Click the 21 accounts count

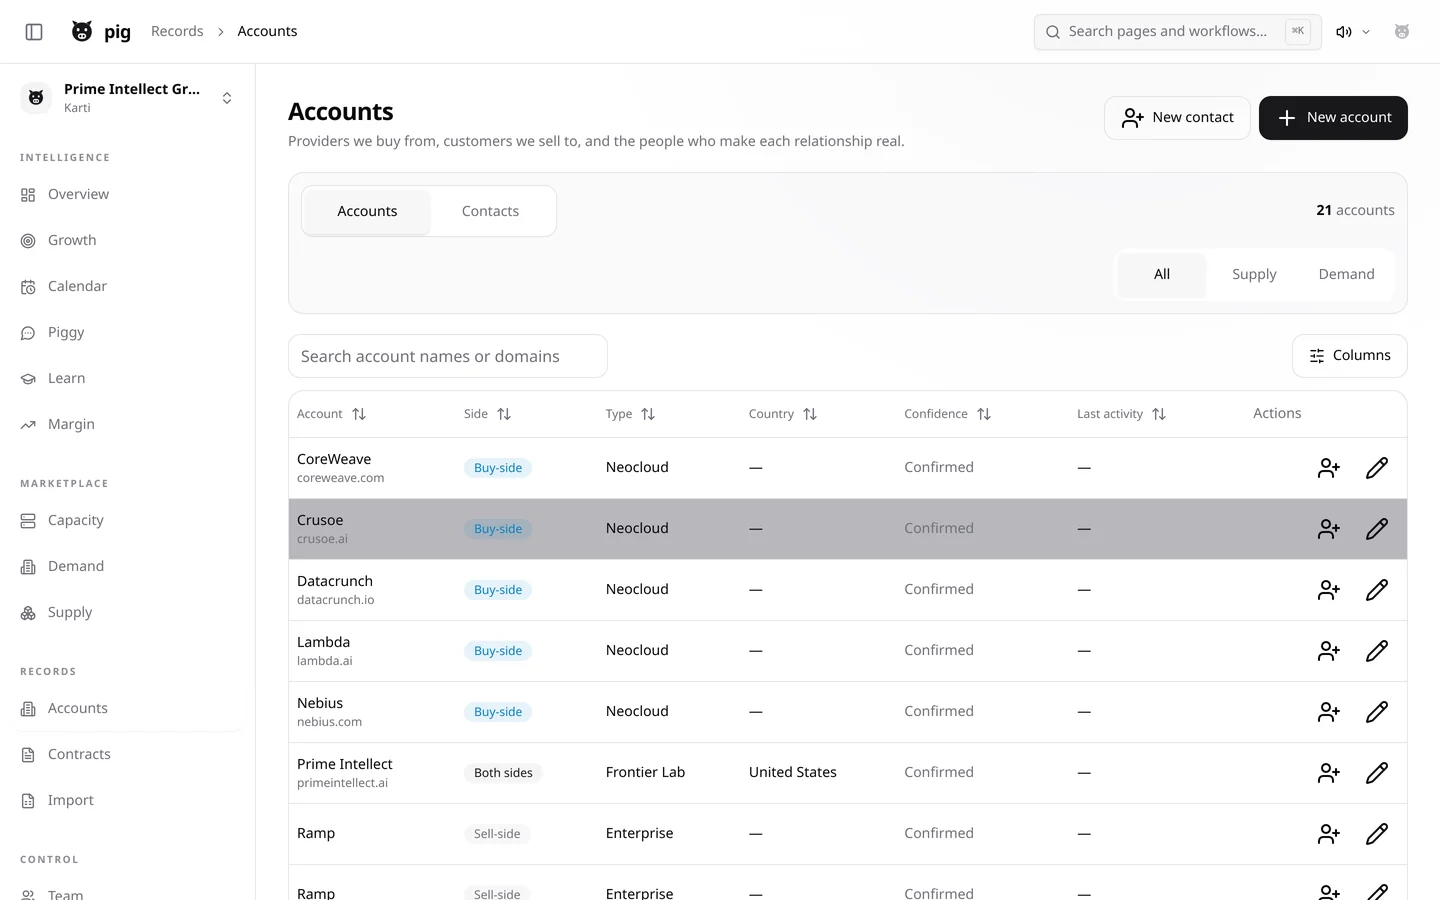click(1355, 210)
